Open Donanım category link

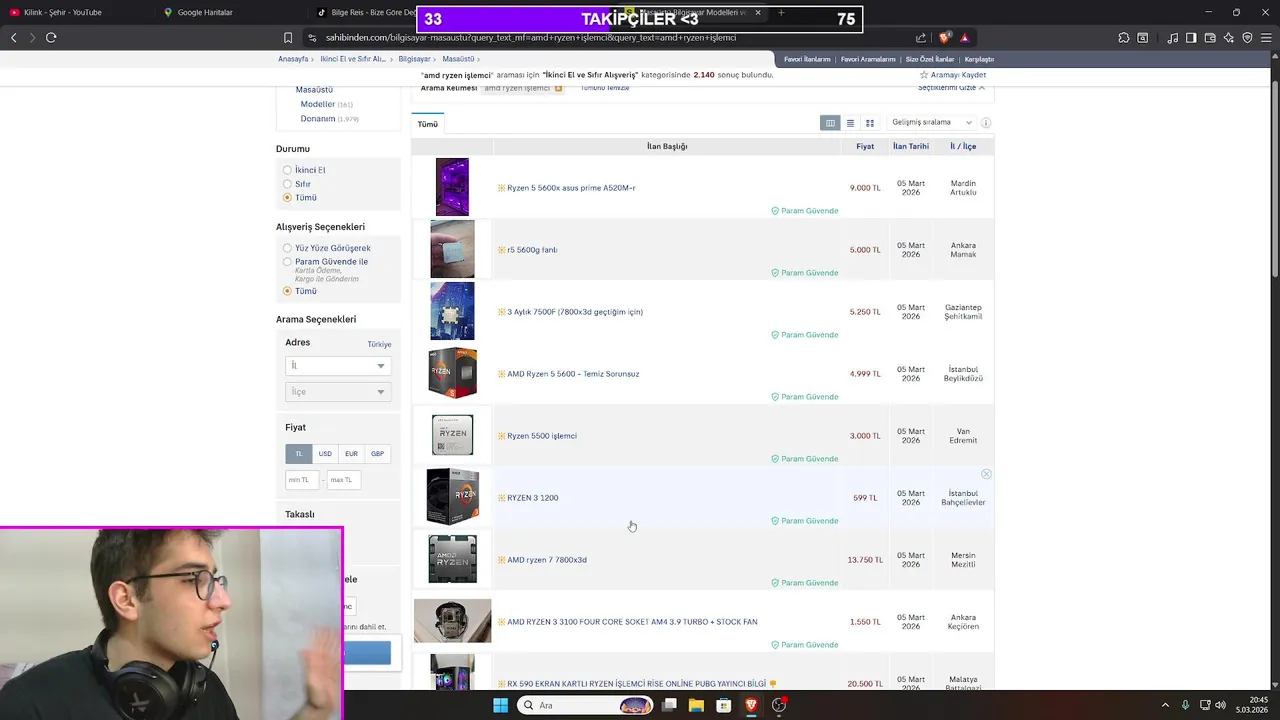pos(318,118)
